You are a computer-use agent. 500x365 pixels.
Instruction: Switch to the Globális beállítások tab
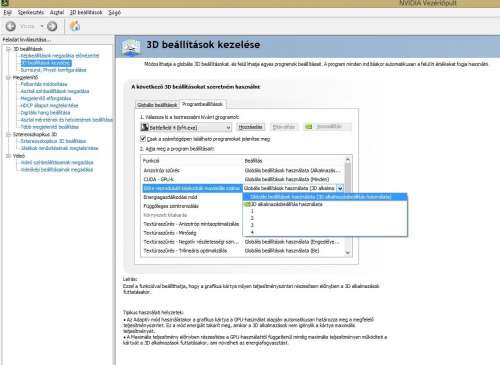pos(157,105)
